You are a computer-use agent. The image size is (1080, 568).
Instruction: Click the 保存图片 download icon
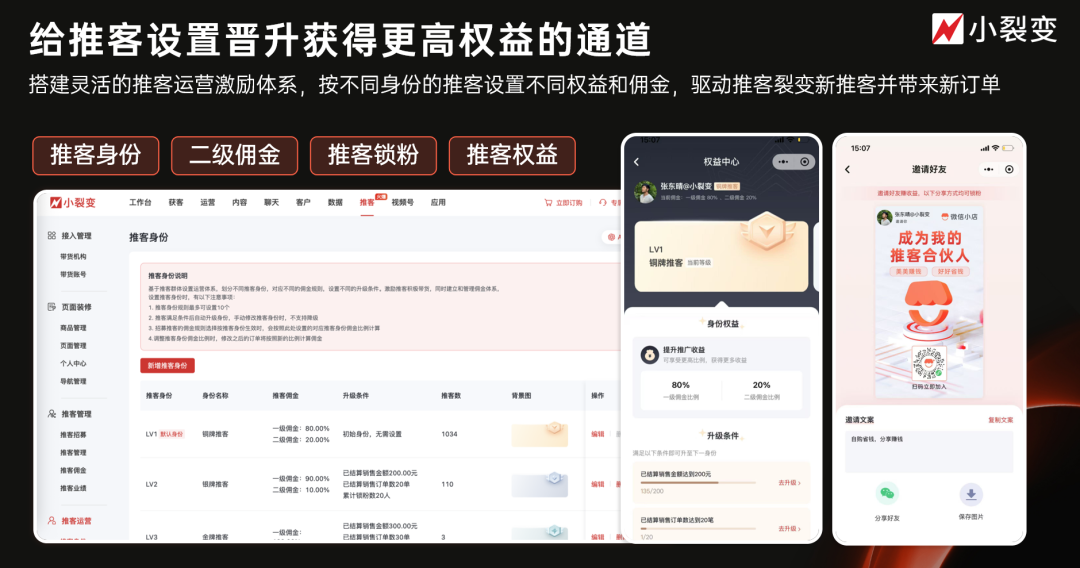pos(971,494)
